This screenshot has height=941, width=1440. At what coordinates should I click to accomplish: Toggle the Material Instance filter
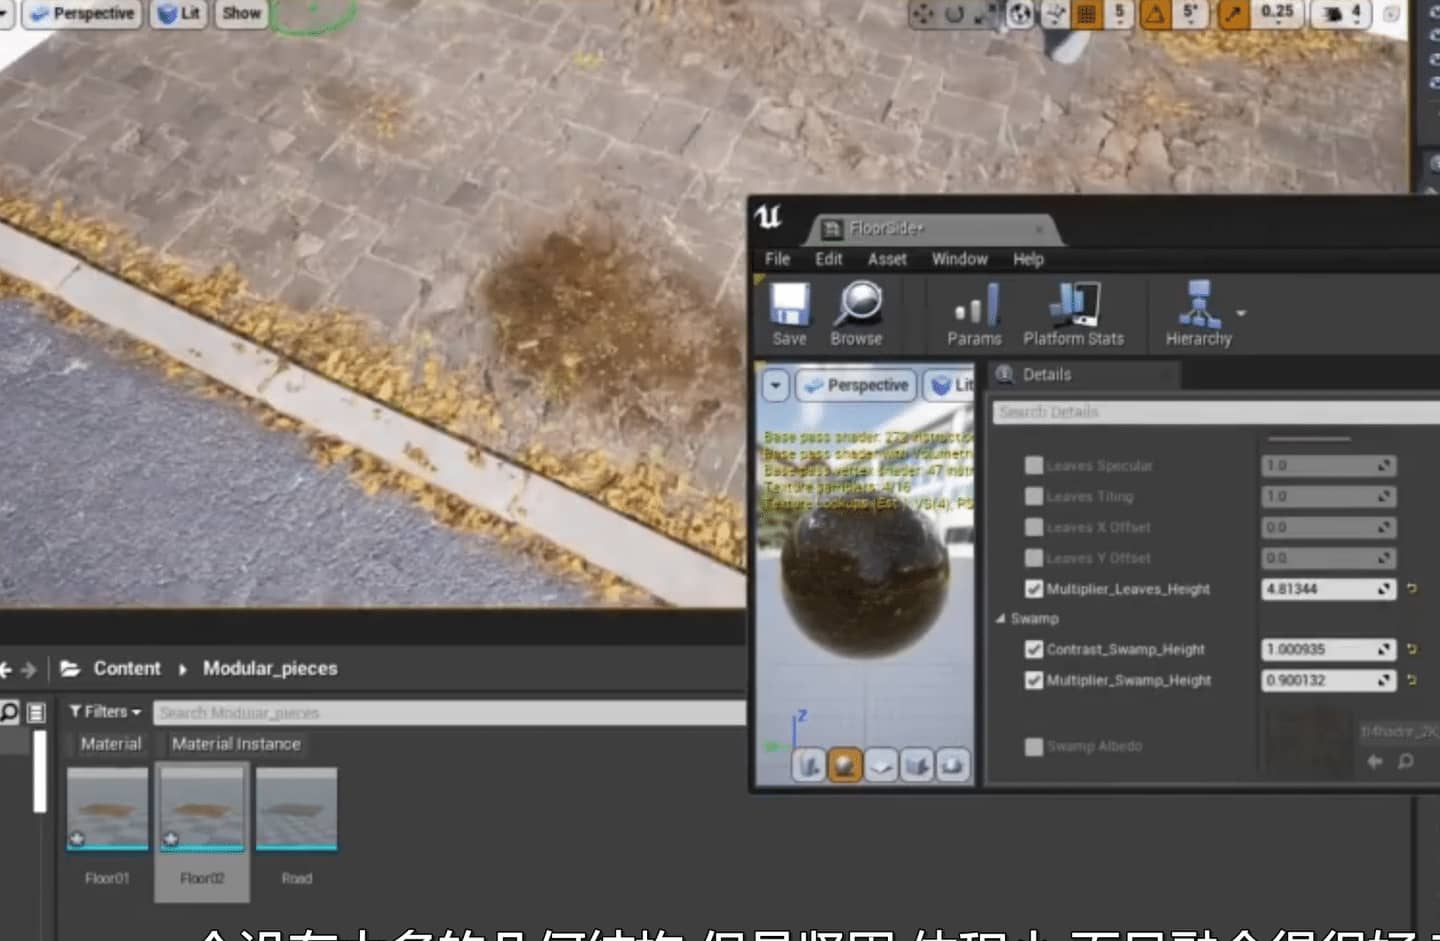pyautogui.click(x=236, y=744)
